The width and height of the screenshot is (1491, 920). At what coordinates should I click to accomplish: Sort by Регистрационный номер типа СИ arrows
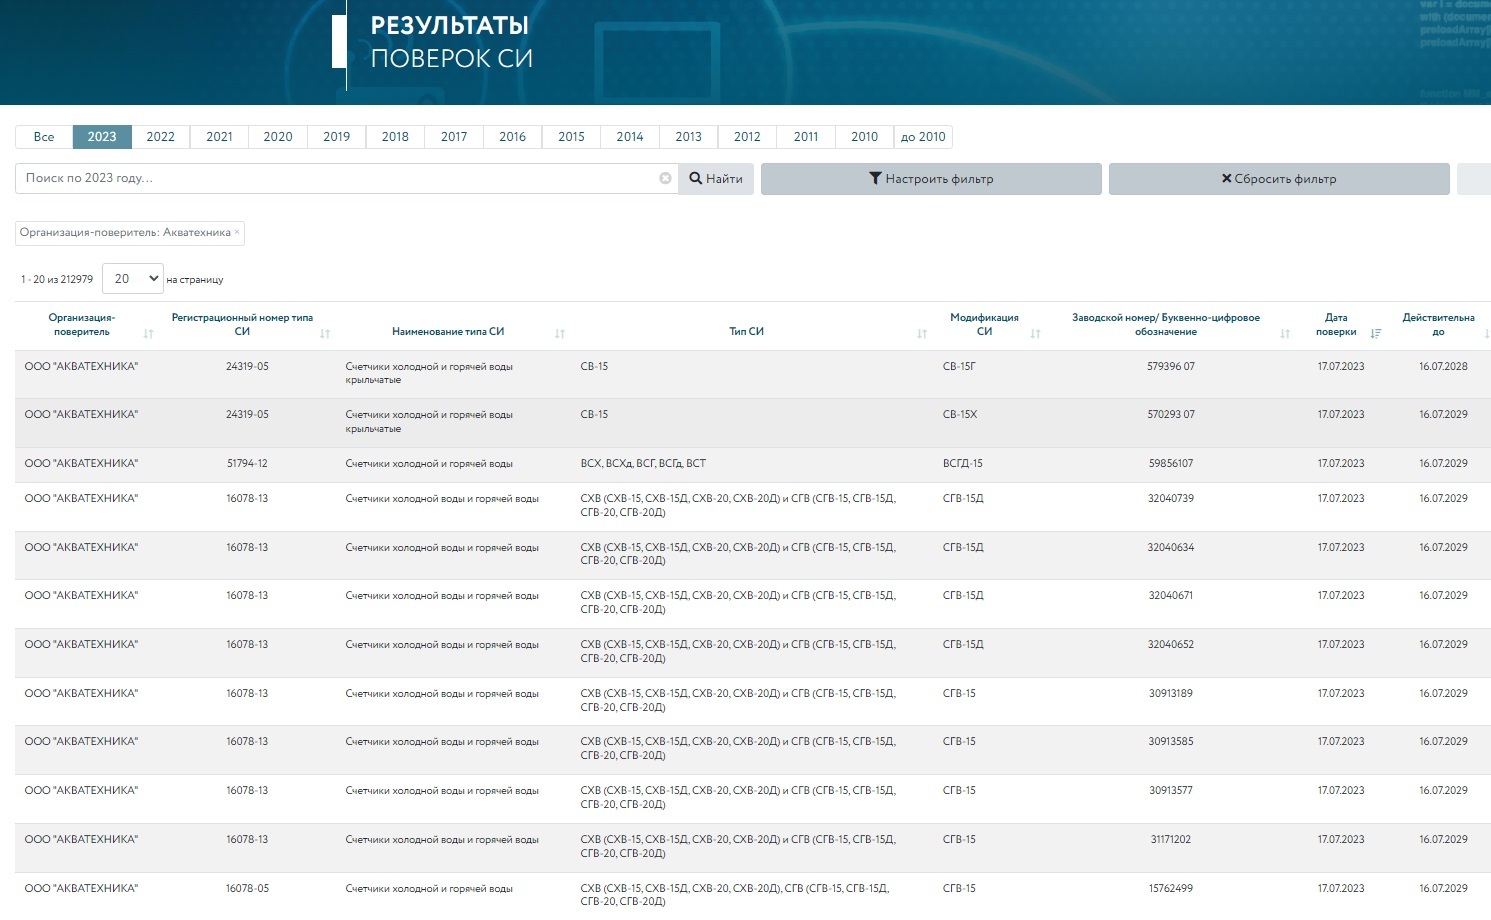click(x=325, y=333)
